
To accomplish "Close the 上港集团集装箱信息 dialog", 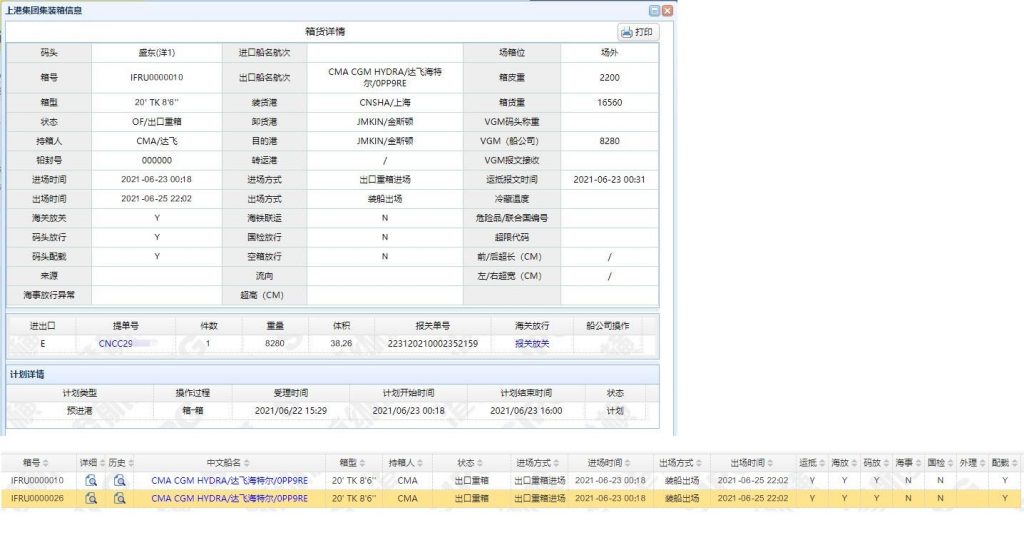I will (668, 10).
